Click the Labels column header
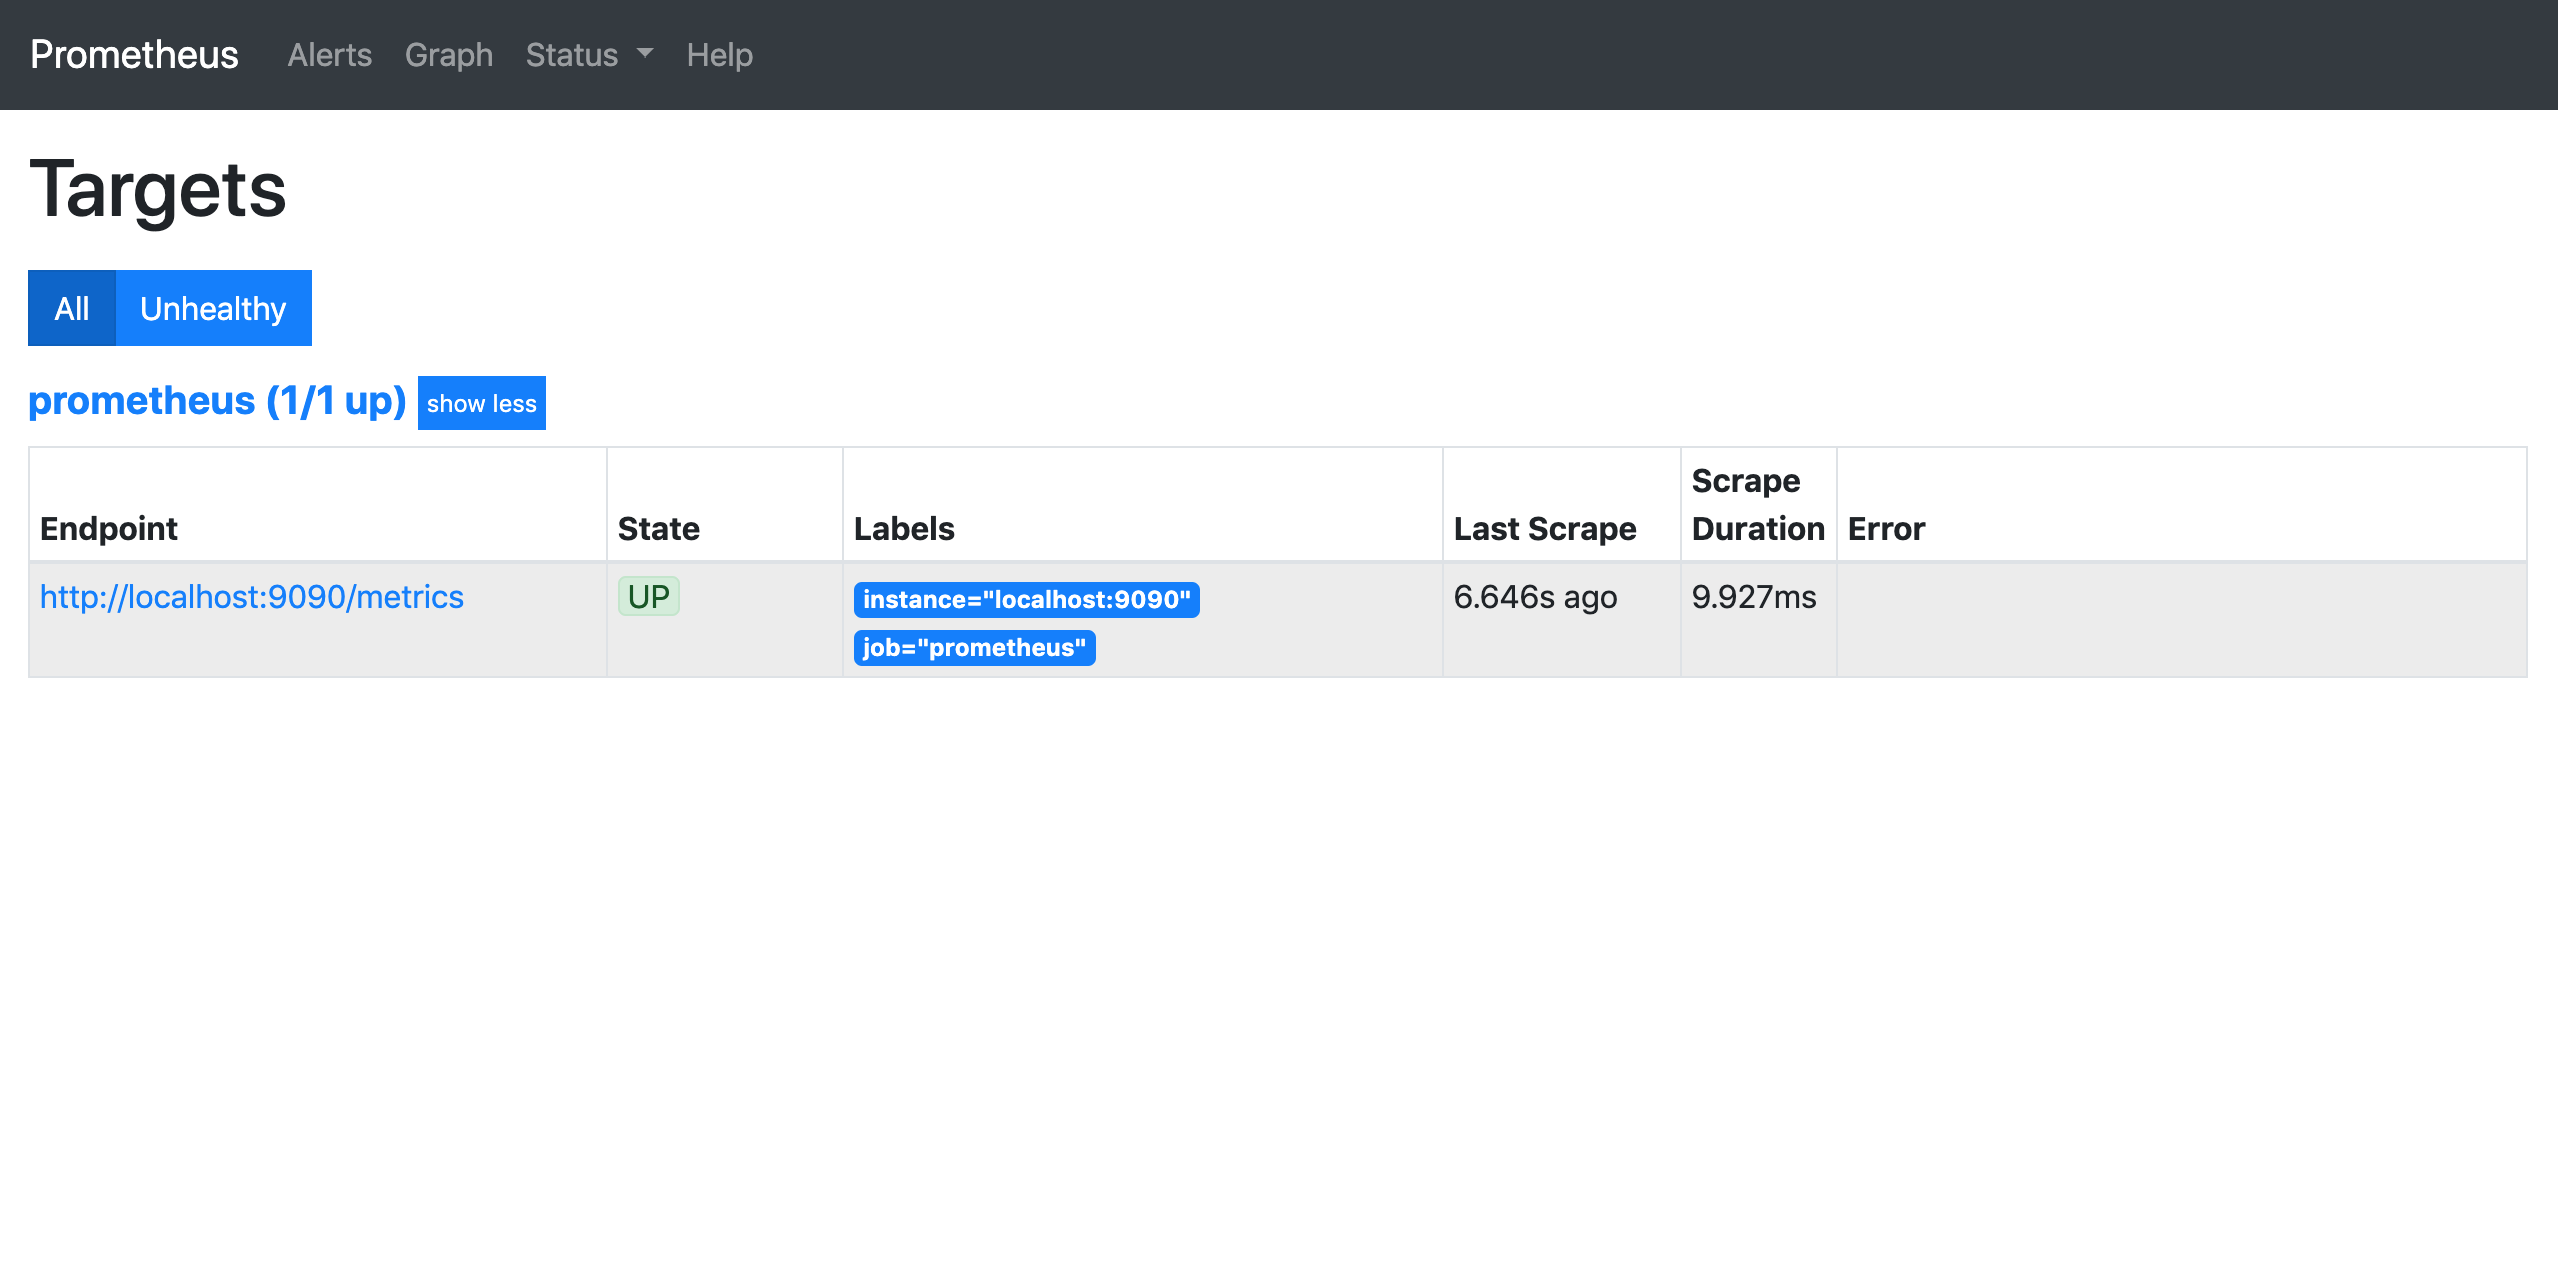The width and height of the screenshot is (2558, 1272). 904,529
